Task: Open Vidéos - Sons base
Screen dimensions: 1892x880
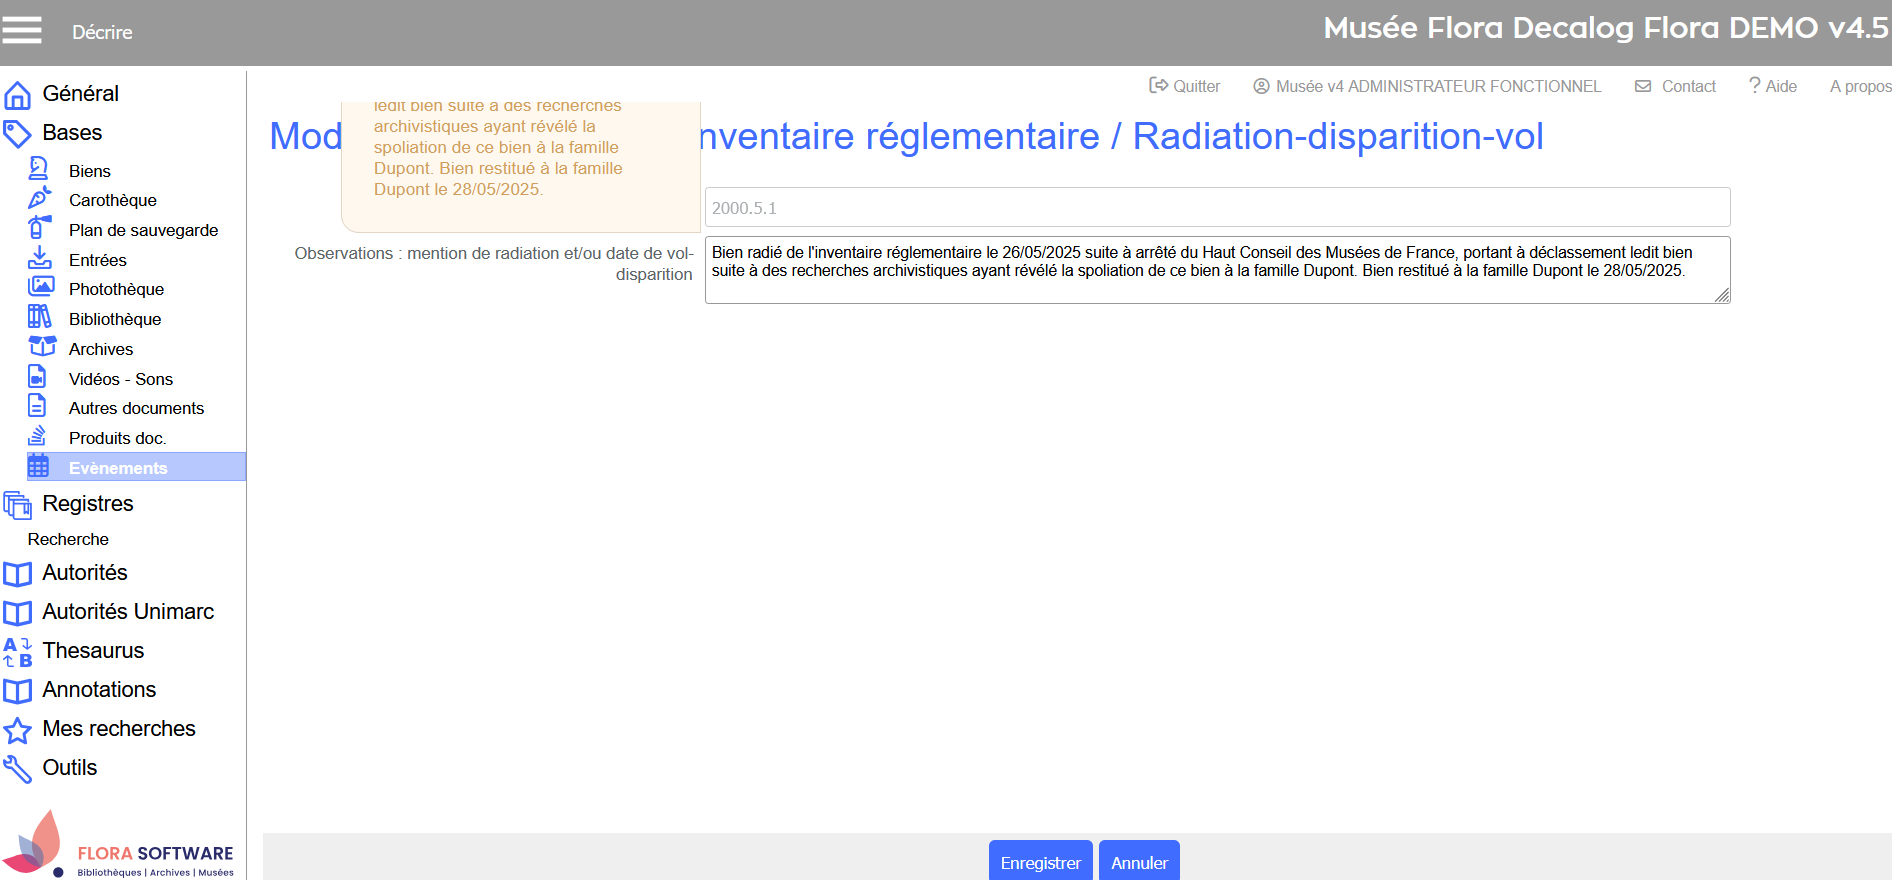Action: 120,379
